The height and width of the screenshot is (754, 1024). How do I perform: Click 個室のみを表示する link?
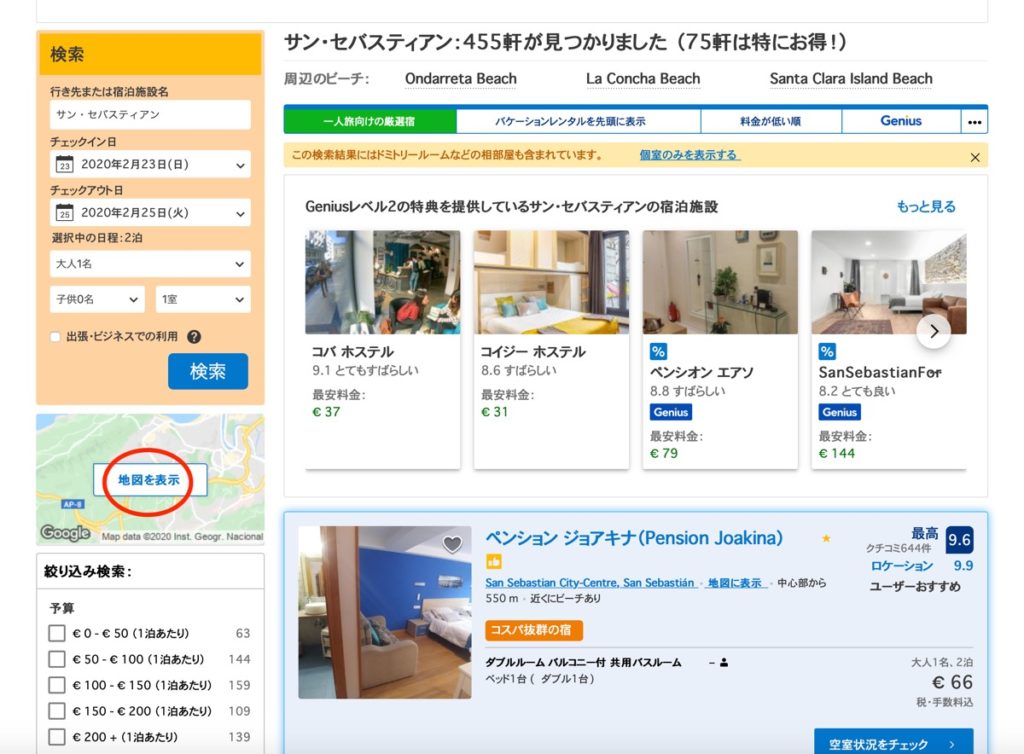(689, 155)
